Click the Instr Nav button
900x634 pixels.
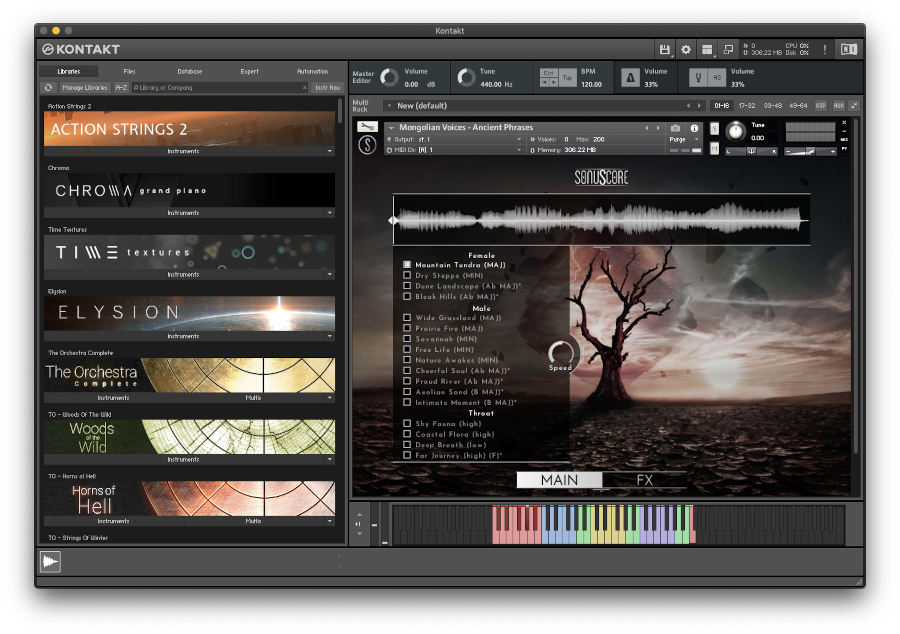326,88
